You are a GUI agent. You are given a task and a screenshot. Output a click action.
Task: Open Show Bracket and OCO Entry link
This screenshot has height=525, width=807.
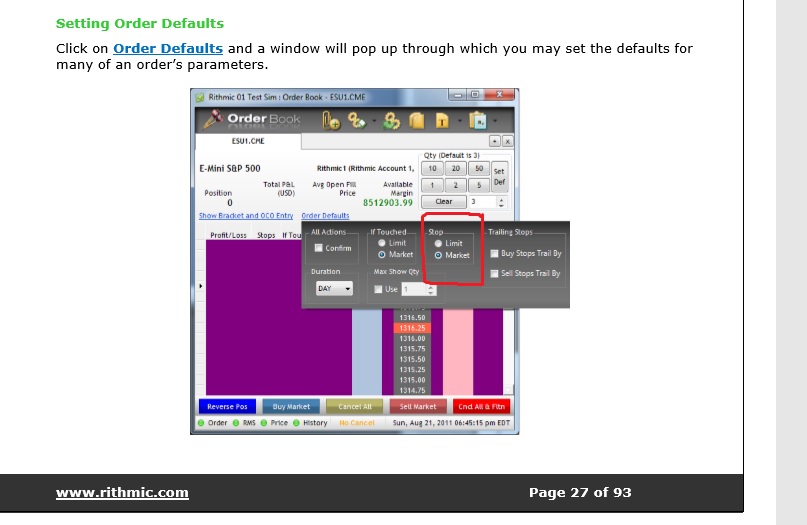[246, 216]
